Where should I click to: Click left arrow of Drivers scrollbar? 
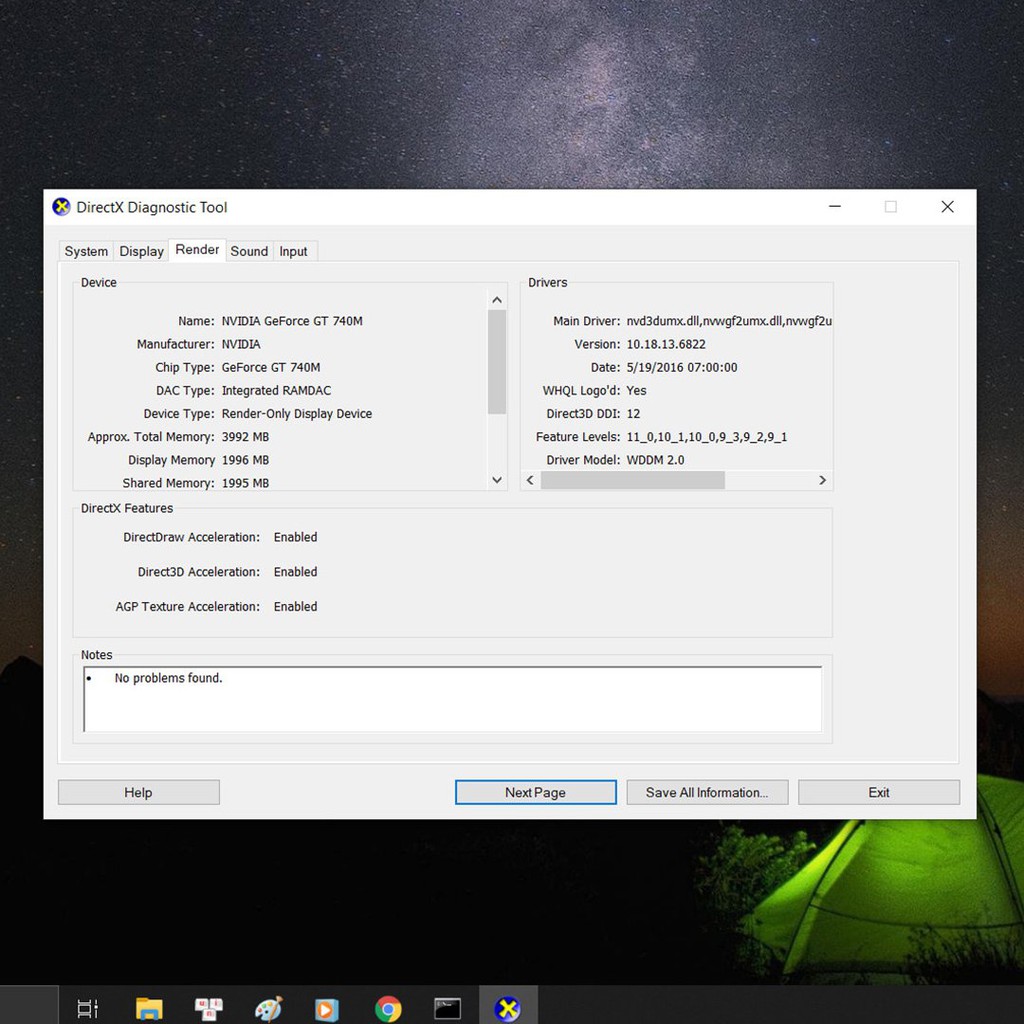(530, 481)
